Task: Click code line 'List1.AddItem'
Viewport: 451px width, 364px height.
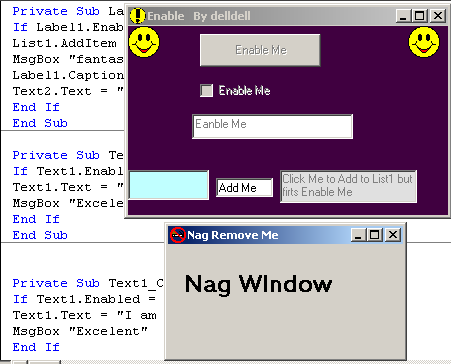Action: coord(65,43)
